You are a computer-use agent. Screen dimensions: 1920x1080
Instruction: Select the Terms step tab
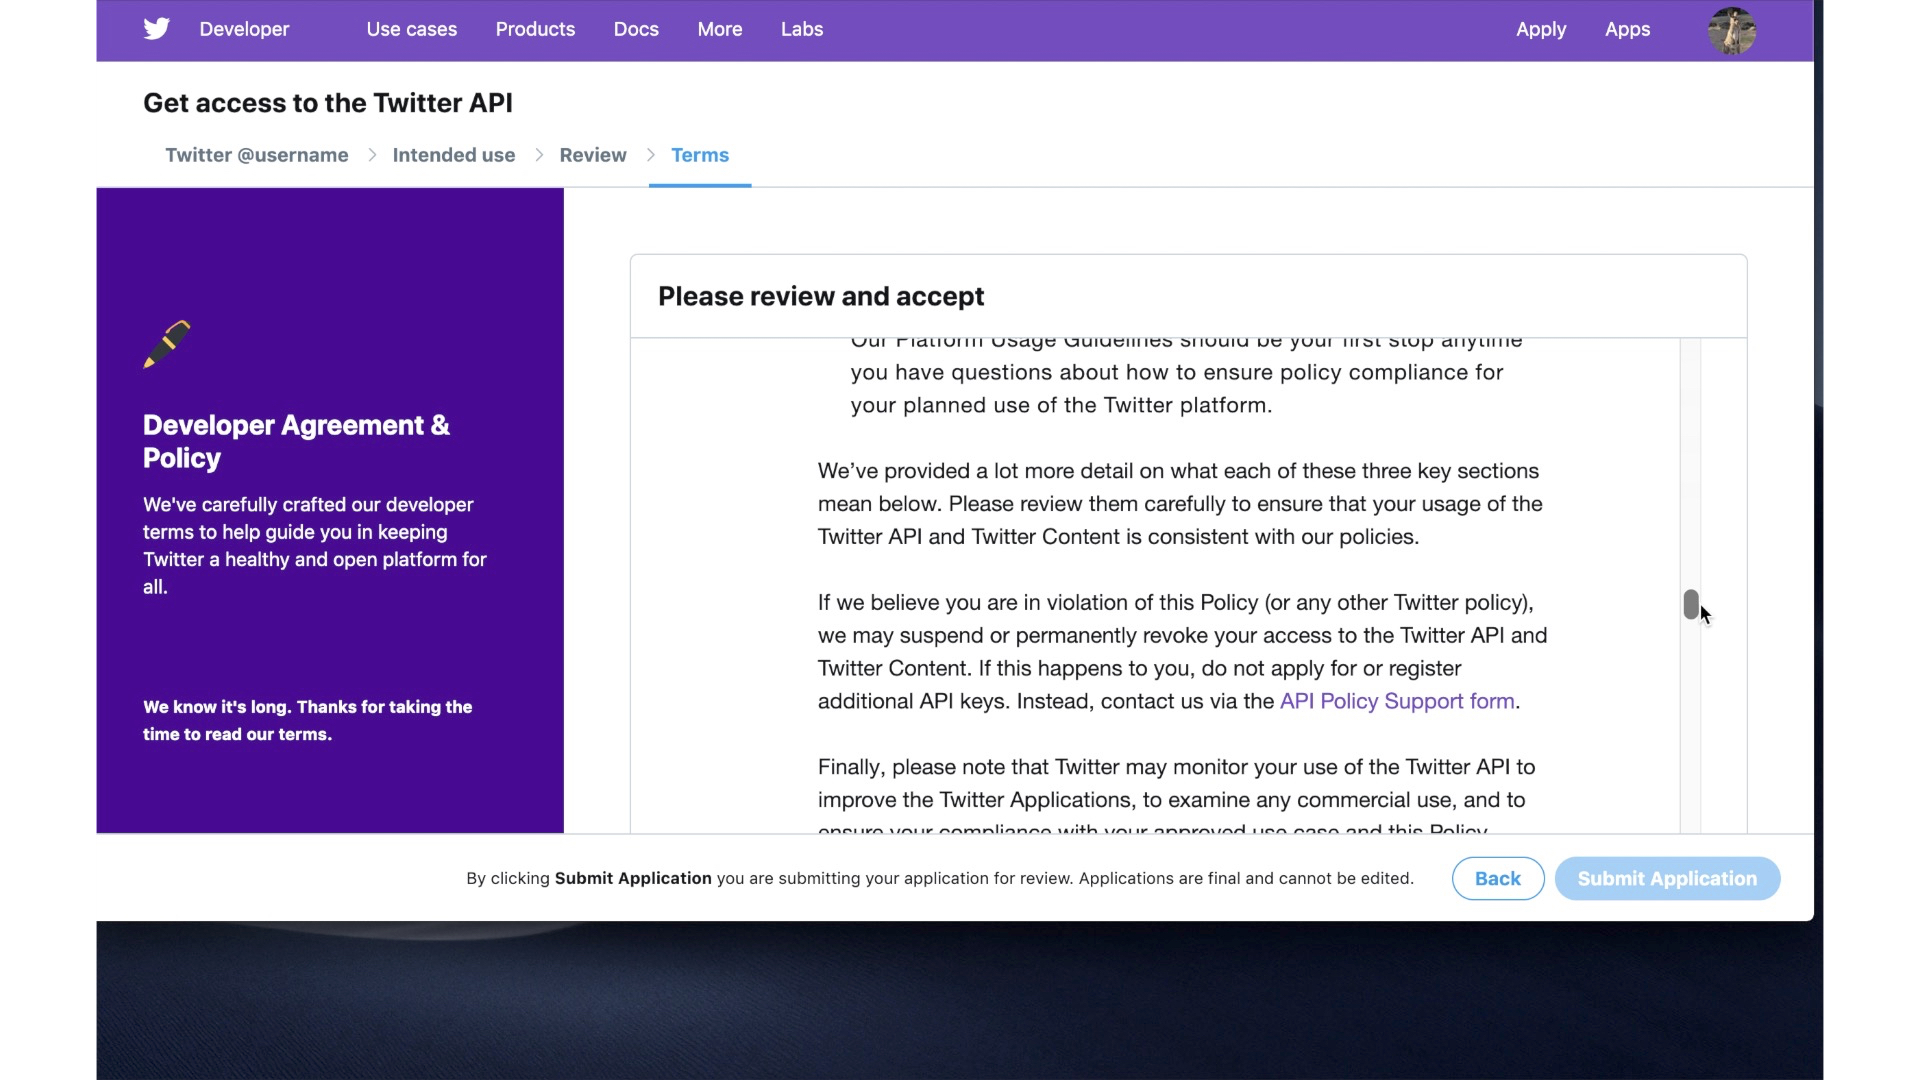[700, 155]
